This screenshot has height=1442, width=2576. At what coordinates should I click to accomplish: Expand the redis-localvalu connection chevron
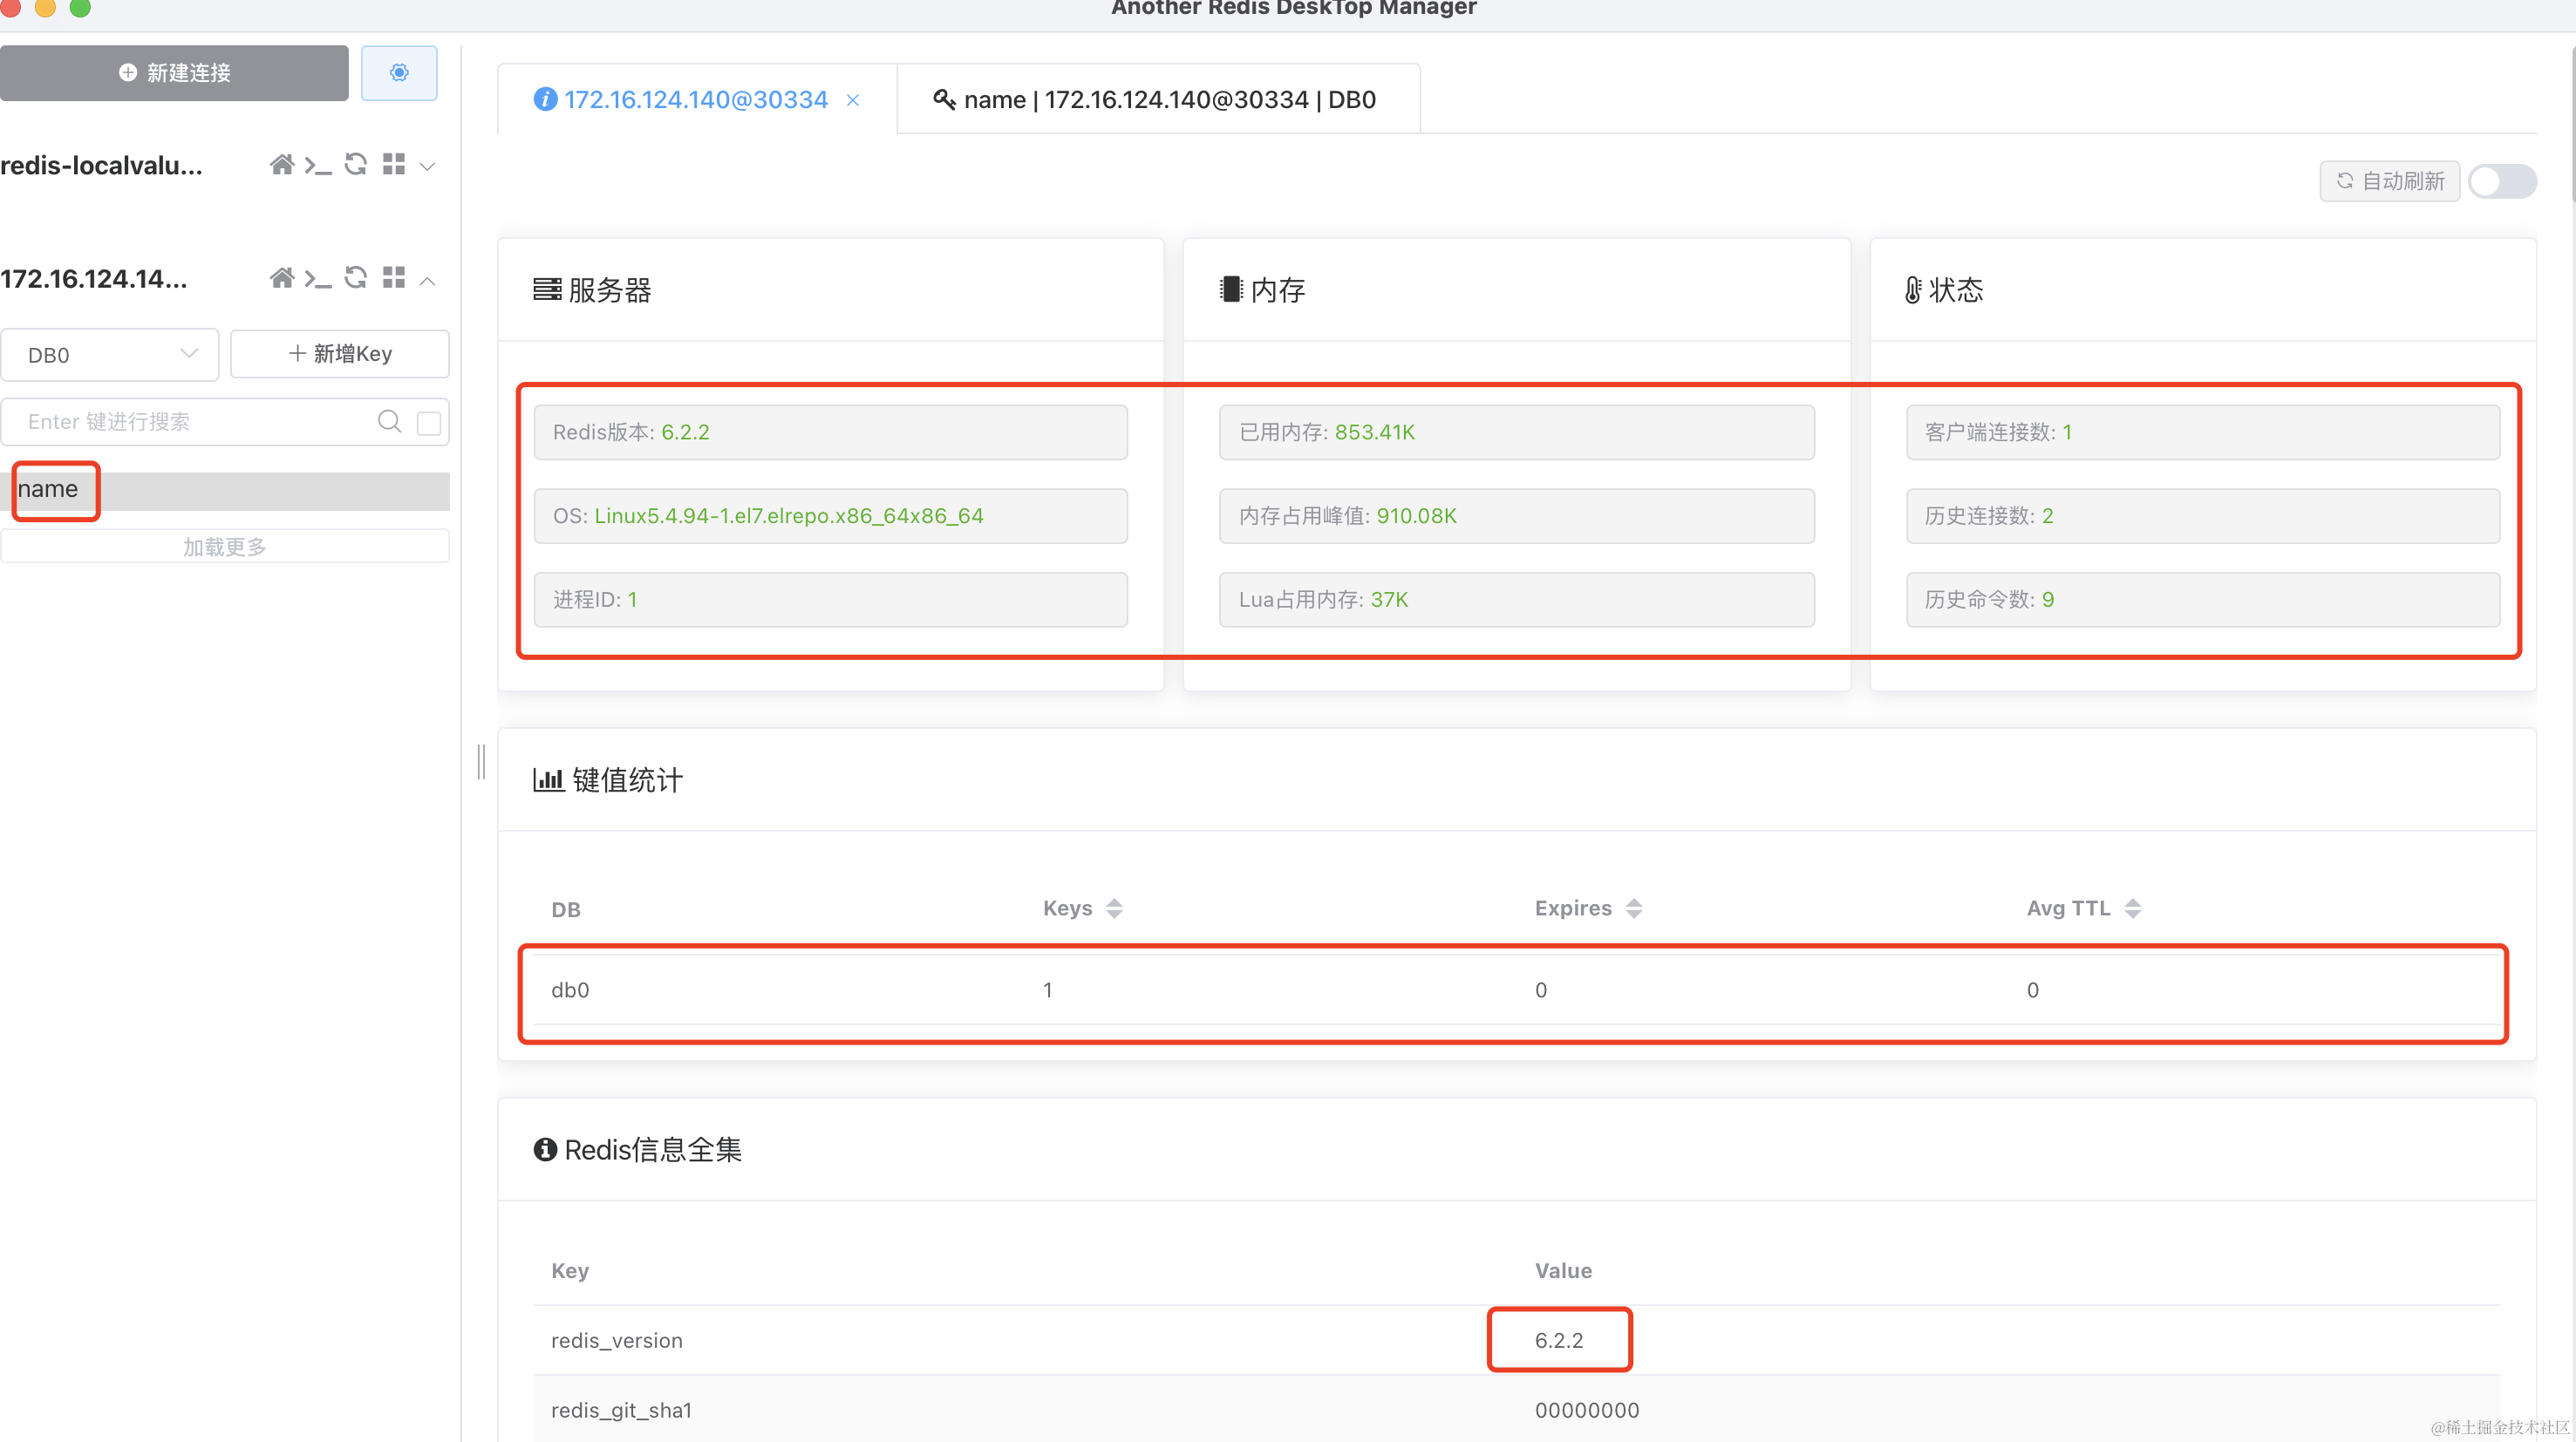pos(428,166)
